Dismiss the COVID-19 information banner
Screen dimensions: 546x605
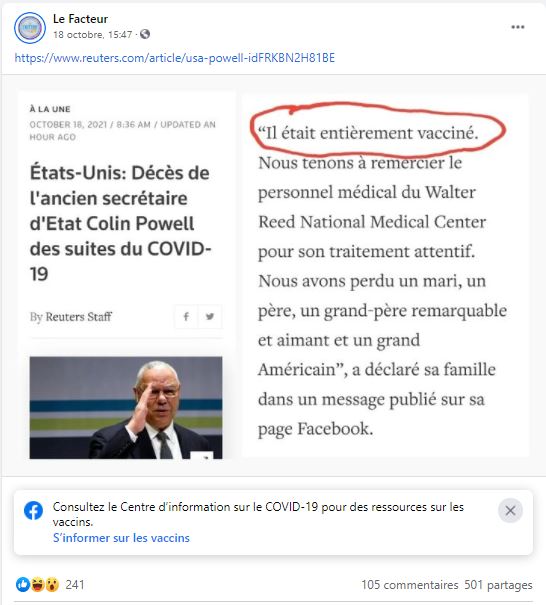click(510, 510)
